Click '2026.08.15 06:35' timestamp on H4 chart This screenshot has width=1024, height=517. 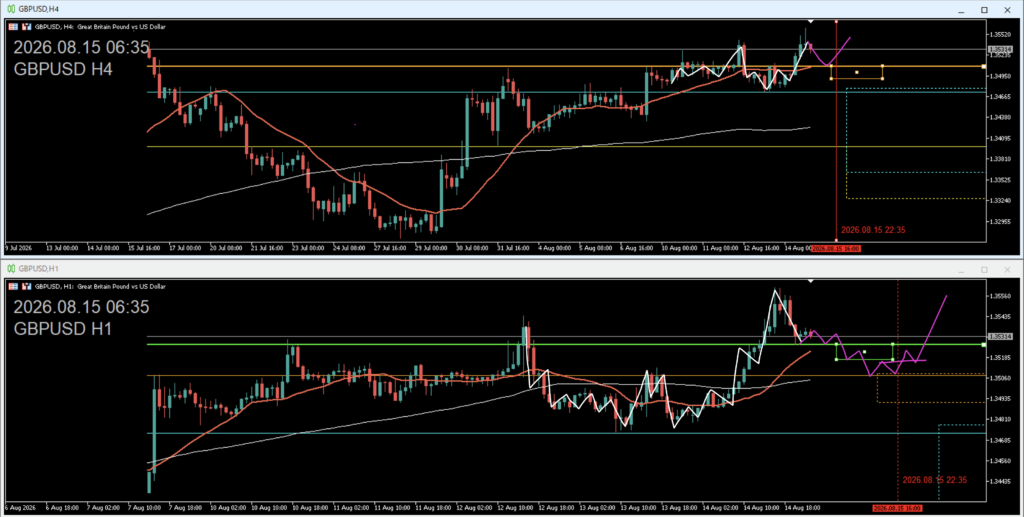(81, 48)
